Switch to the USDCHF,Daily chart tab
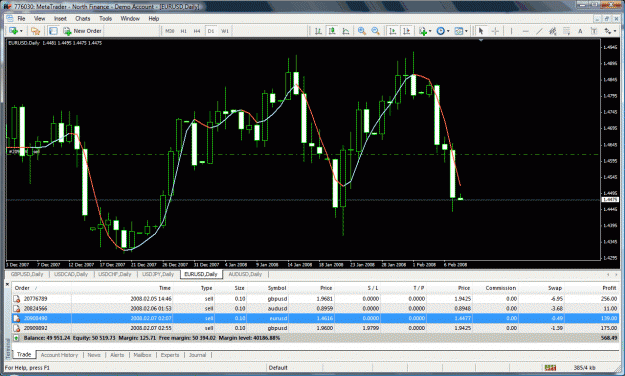Screen dimensions: 625x376 point(115,274)
